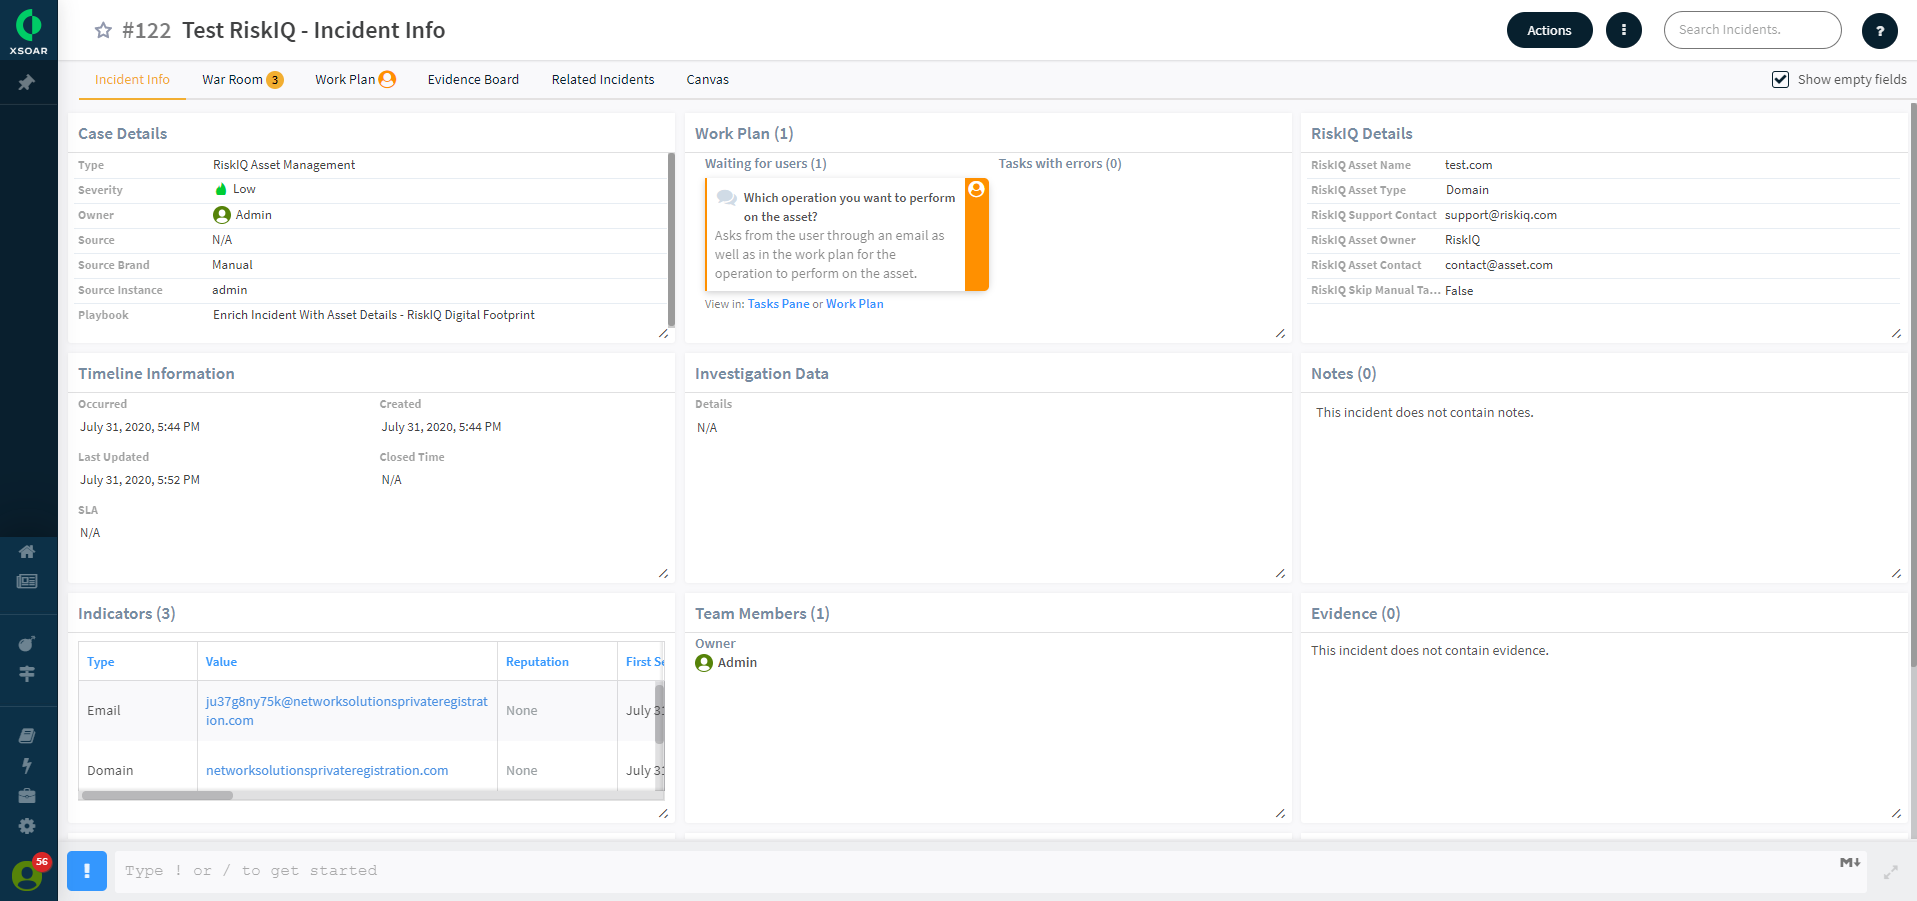Click chat bubble icon on waiting task
Viewport: 1917px width, 901px height.
click(727, 198)
